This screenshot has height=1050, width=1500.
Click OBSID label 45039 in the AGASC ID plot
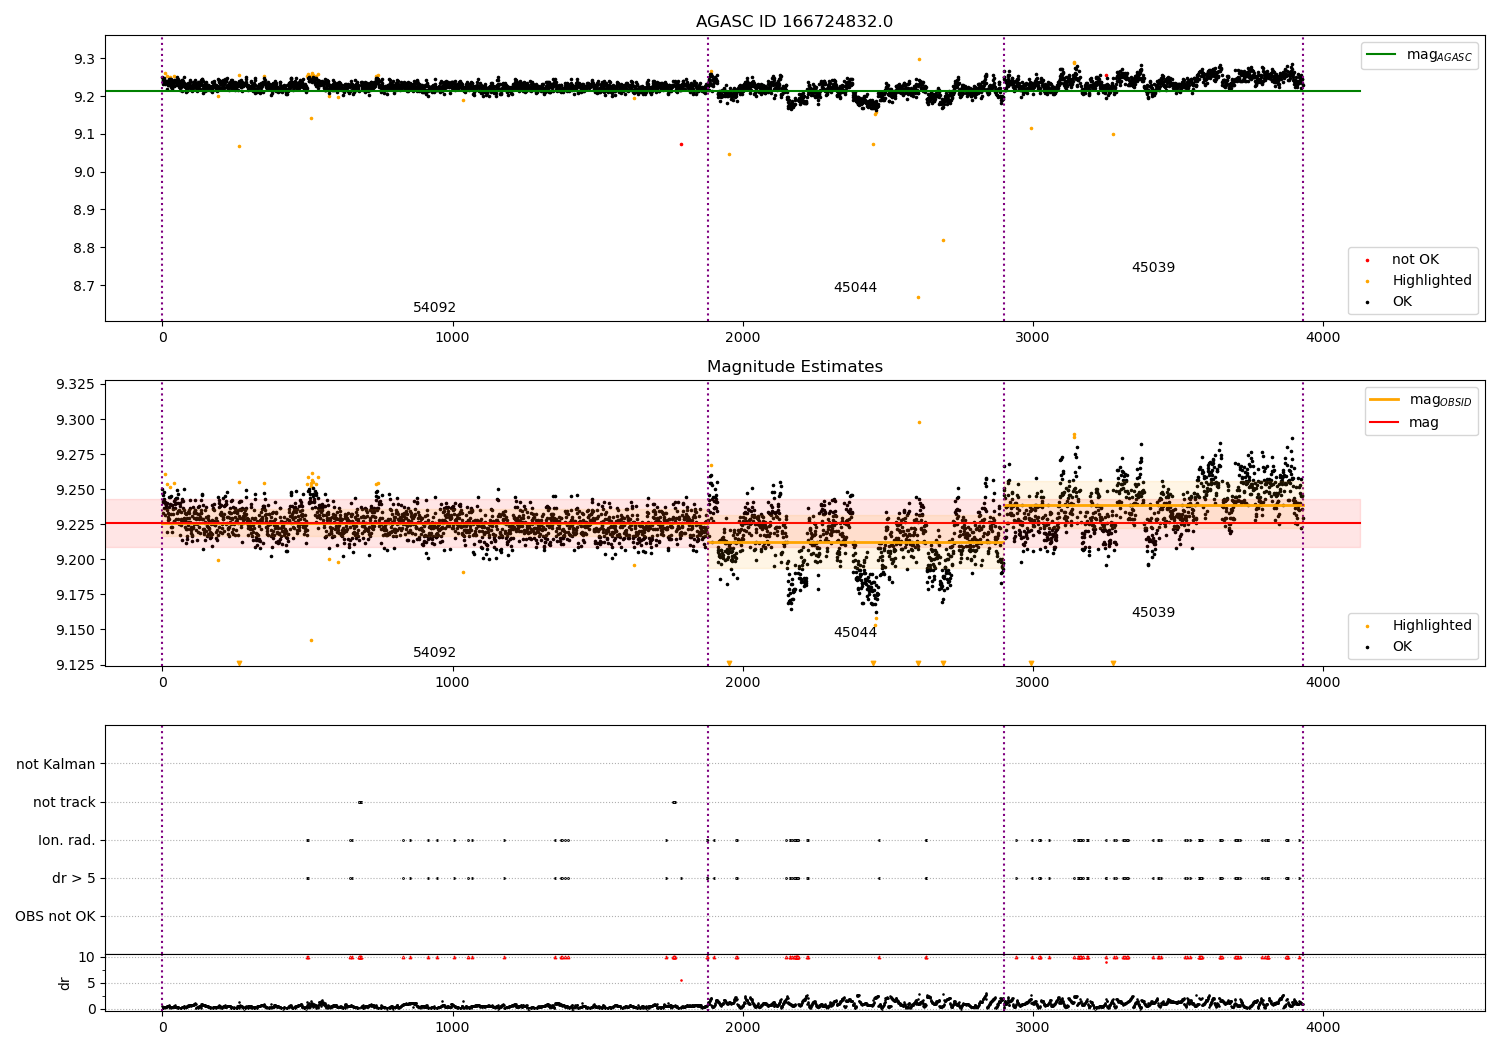(1153, 268)
